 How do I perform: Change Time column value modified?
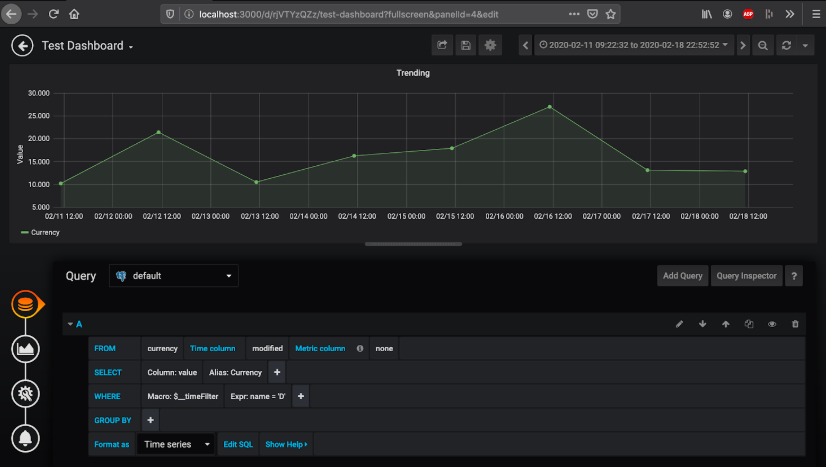267,348
